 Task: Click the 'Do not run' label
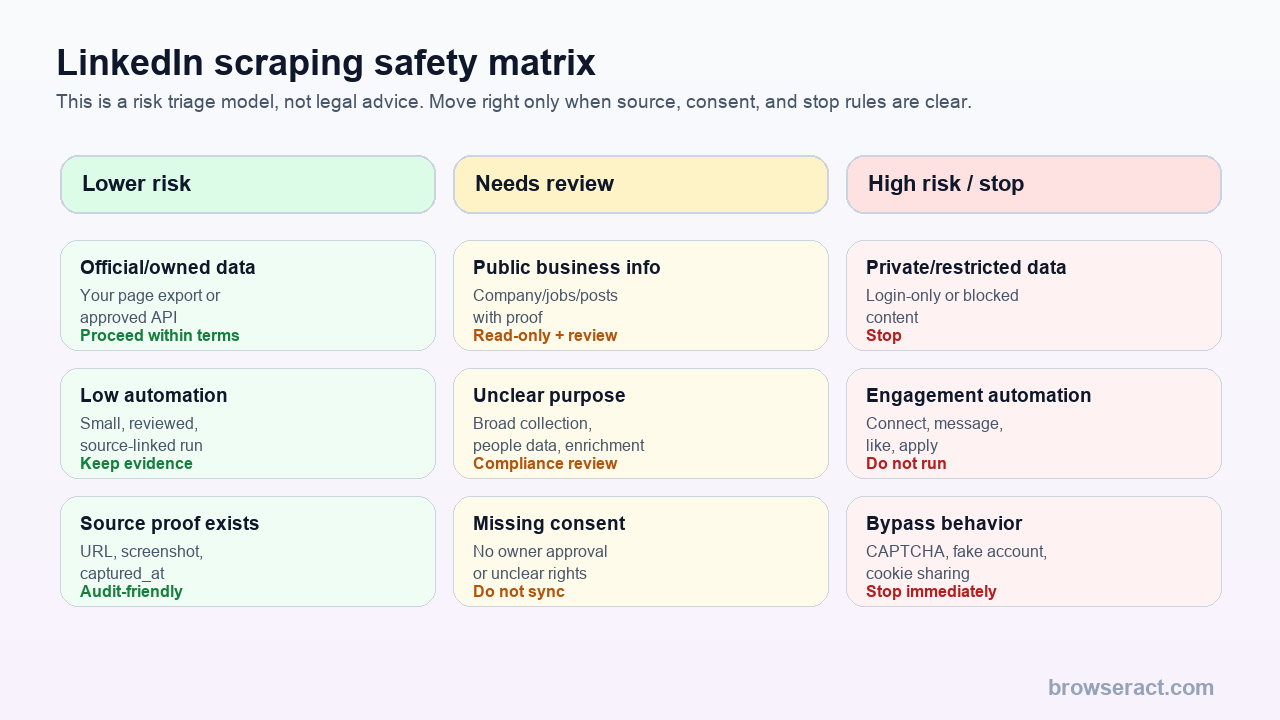906,464
